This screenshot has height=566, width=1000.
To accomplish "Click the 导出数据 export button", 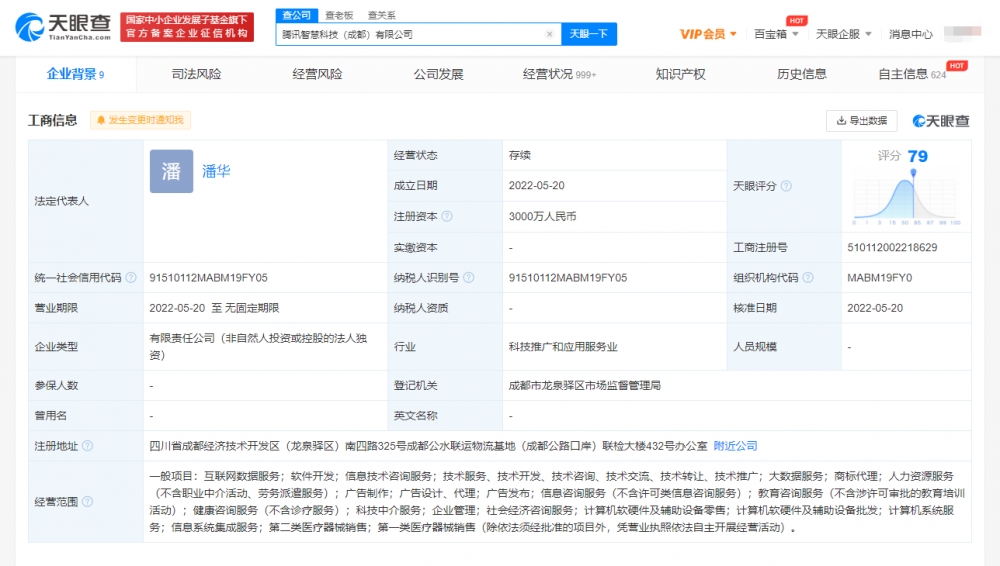I will [862, 121].
